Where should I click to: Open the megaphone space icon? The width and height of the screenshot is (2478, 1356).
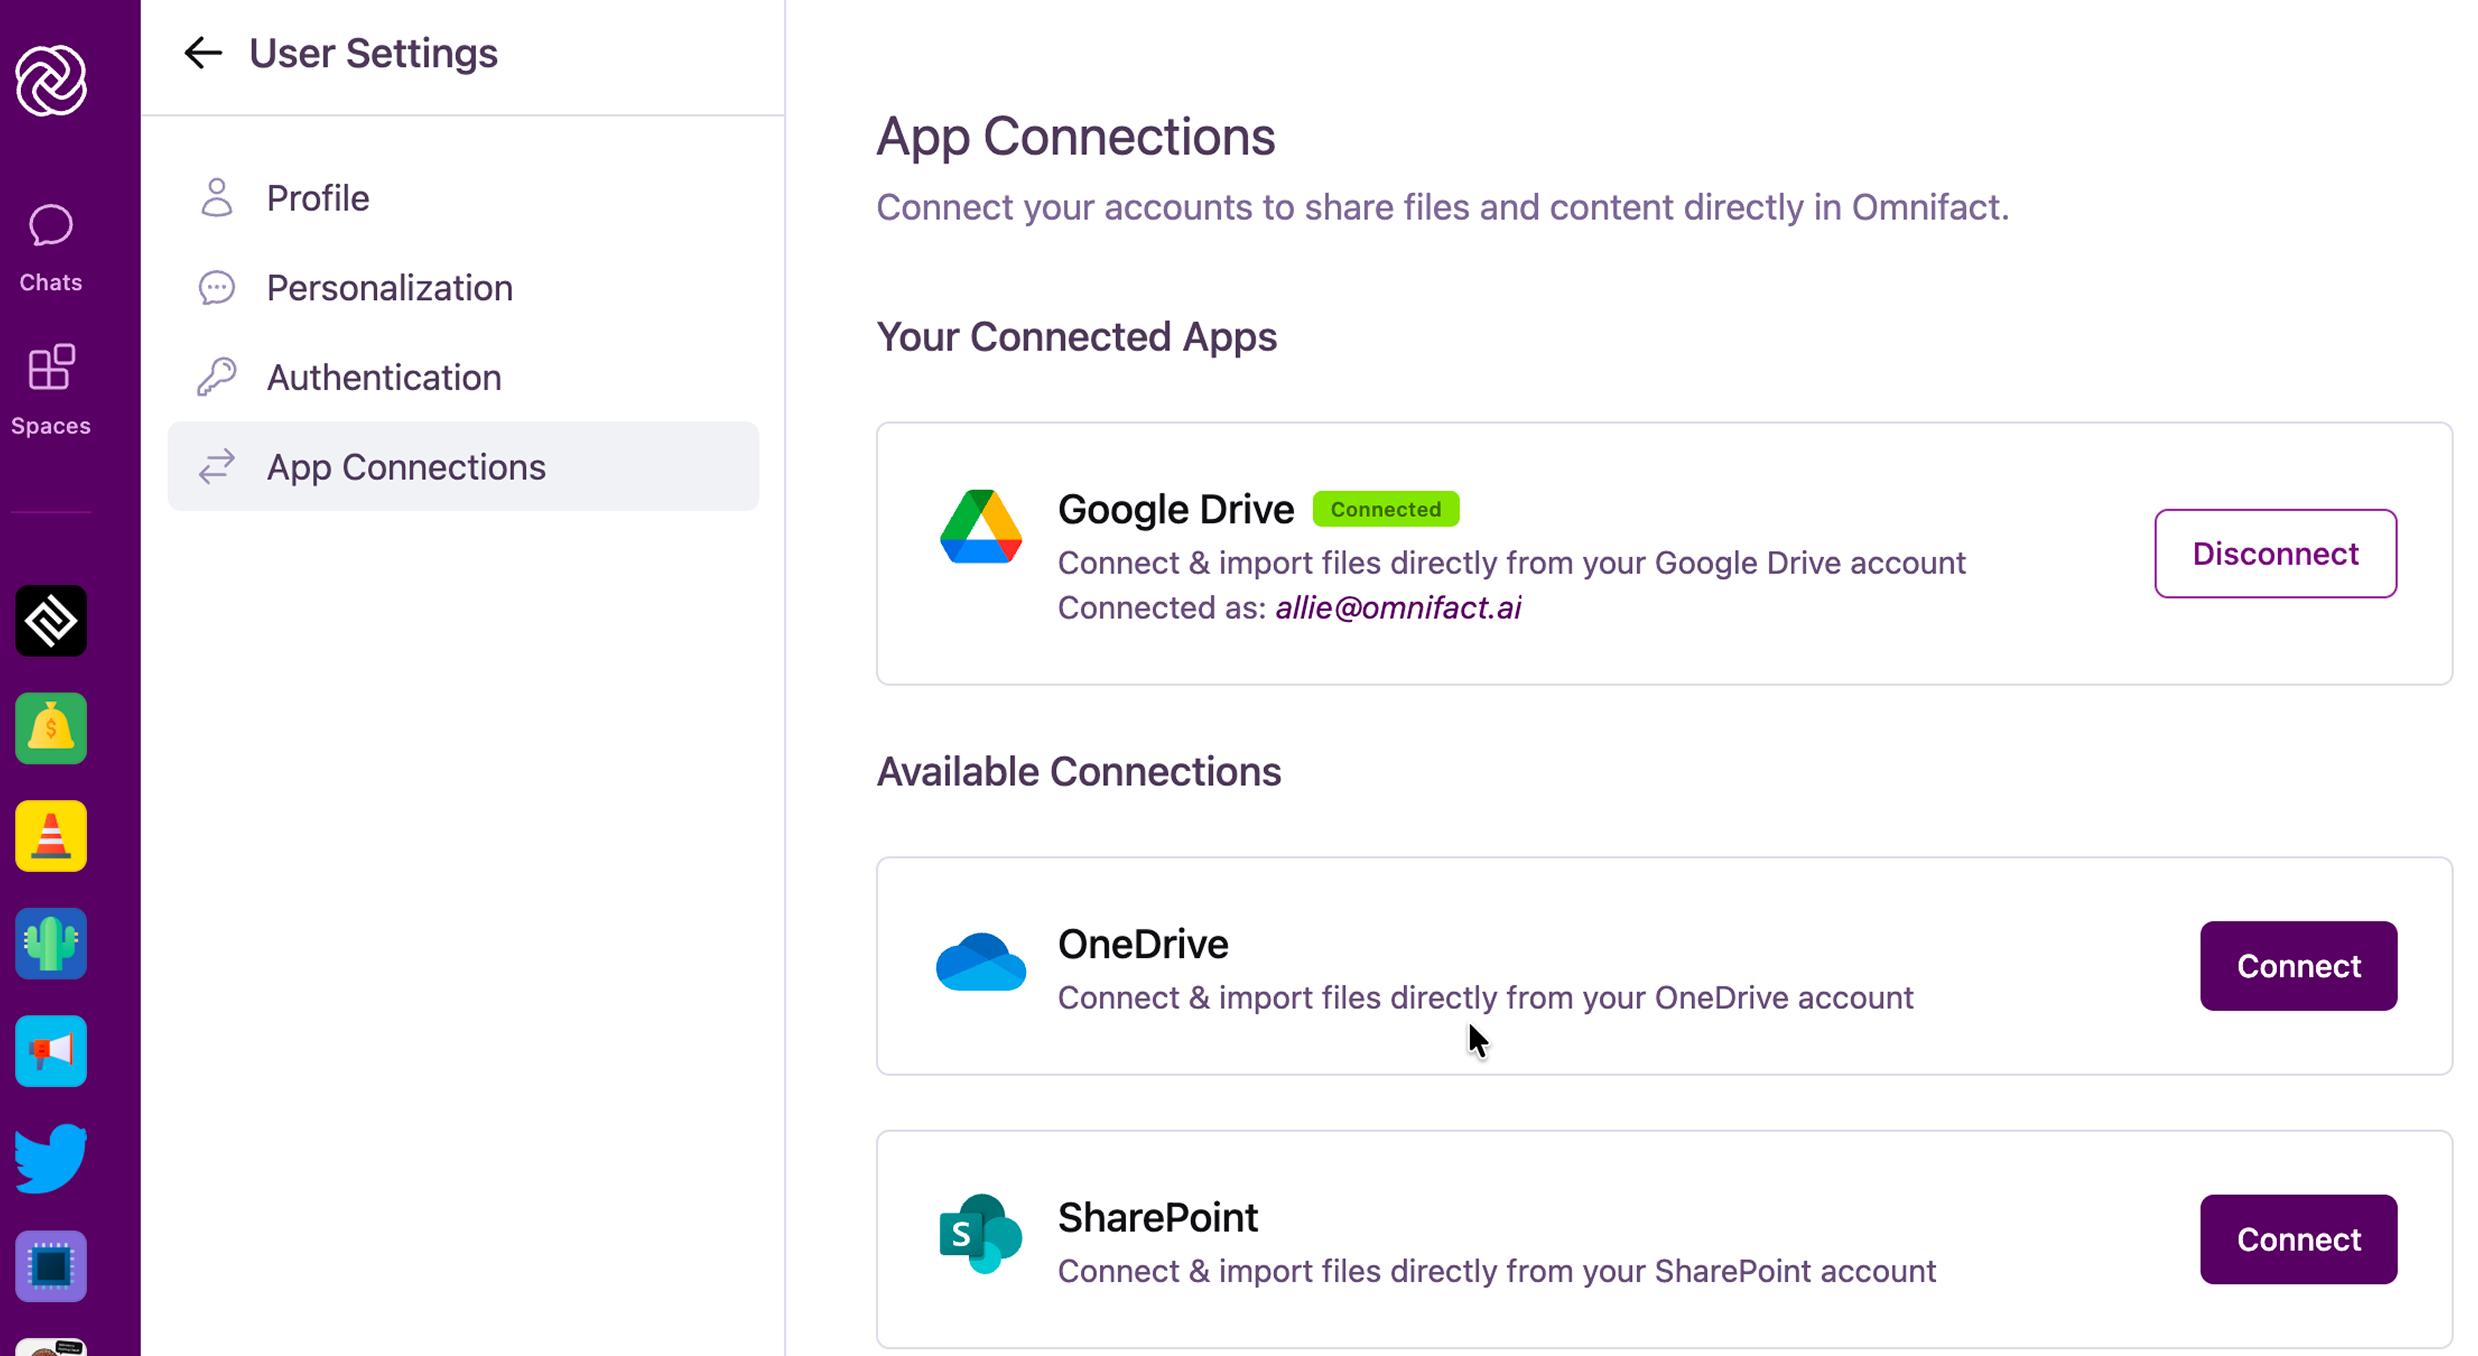pos(51,1051)
